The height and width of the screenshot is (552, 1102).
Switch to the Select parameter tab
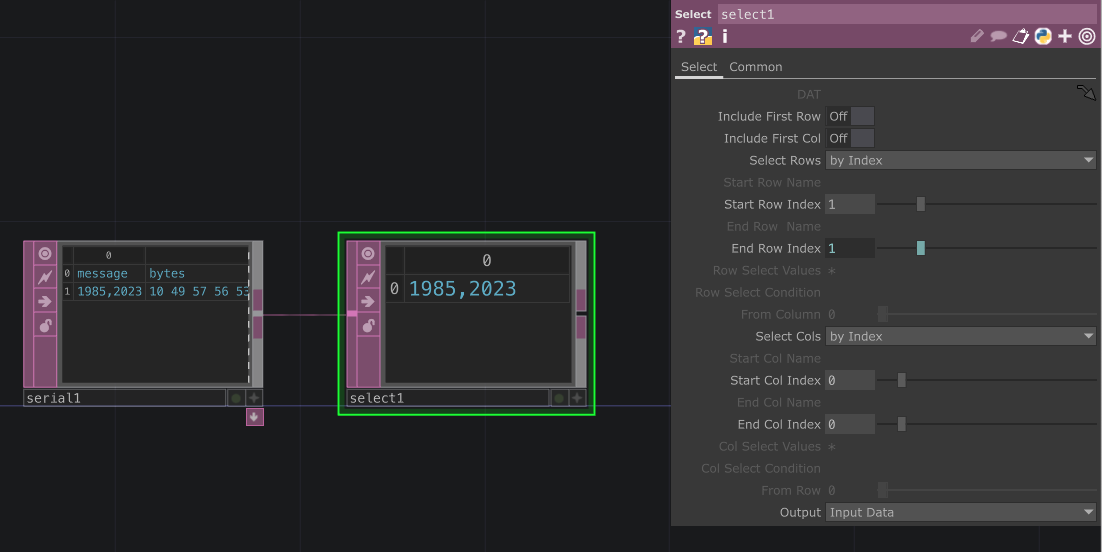pos(699,67)
